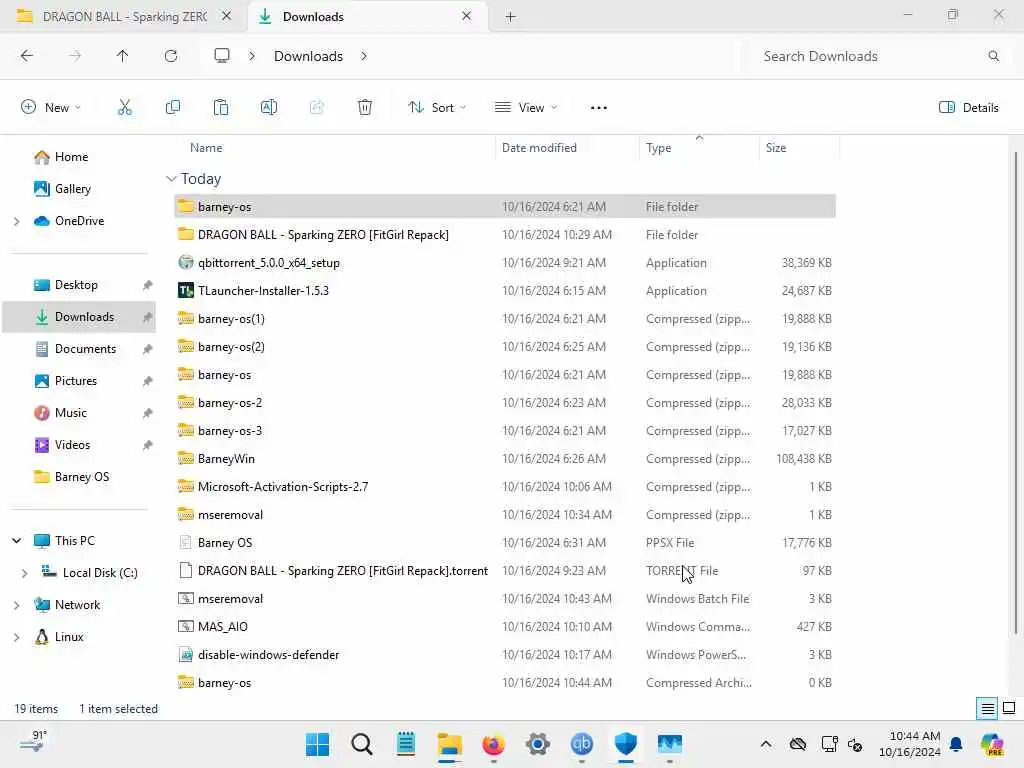Click chevron after Downloads in address bar

(364, 56)
